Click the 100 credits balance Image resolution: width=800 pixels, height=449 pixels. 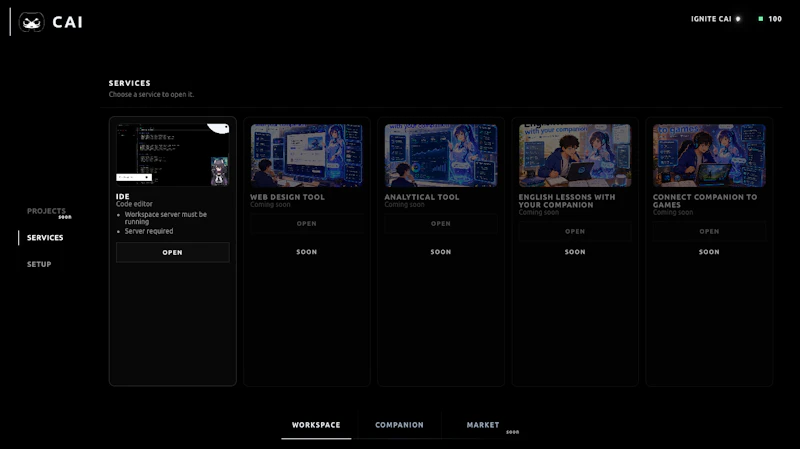pos(775,19)
